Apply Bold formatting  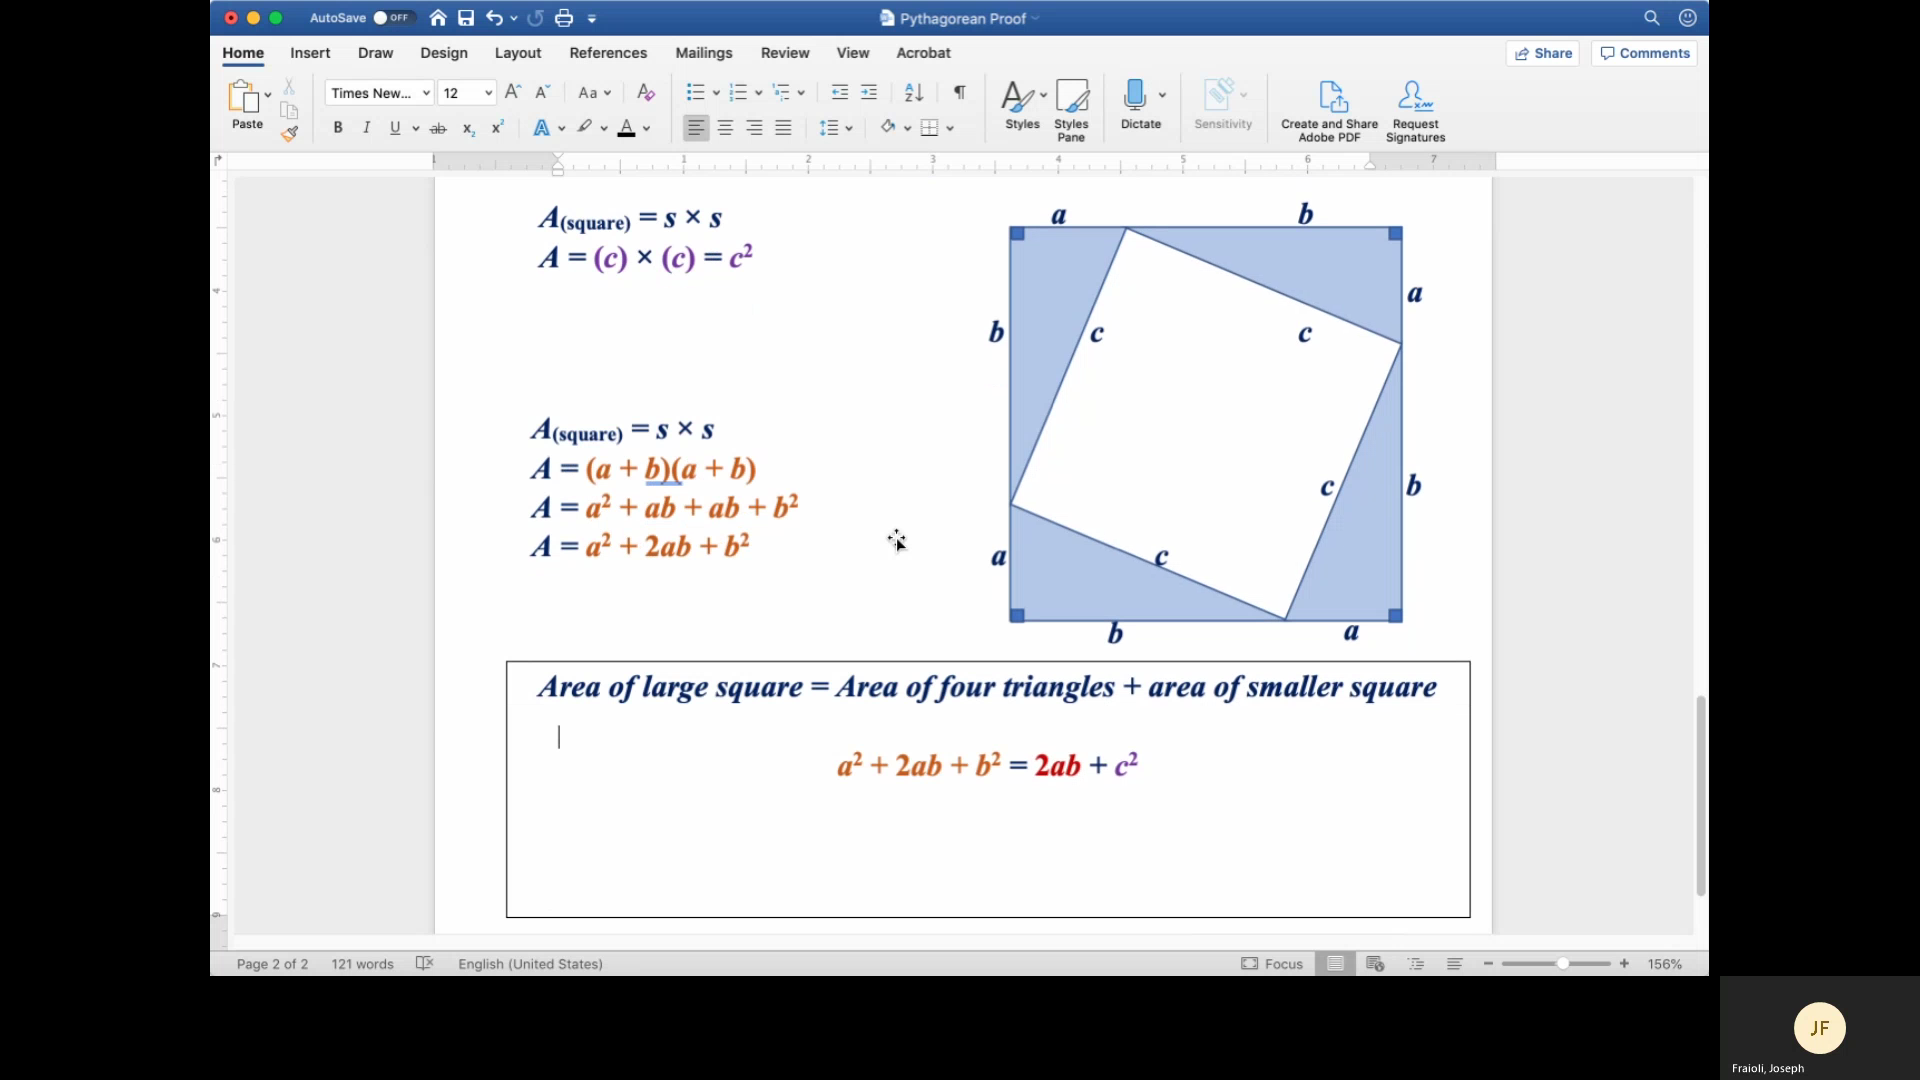click(x=337, y=127)
